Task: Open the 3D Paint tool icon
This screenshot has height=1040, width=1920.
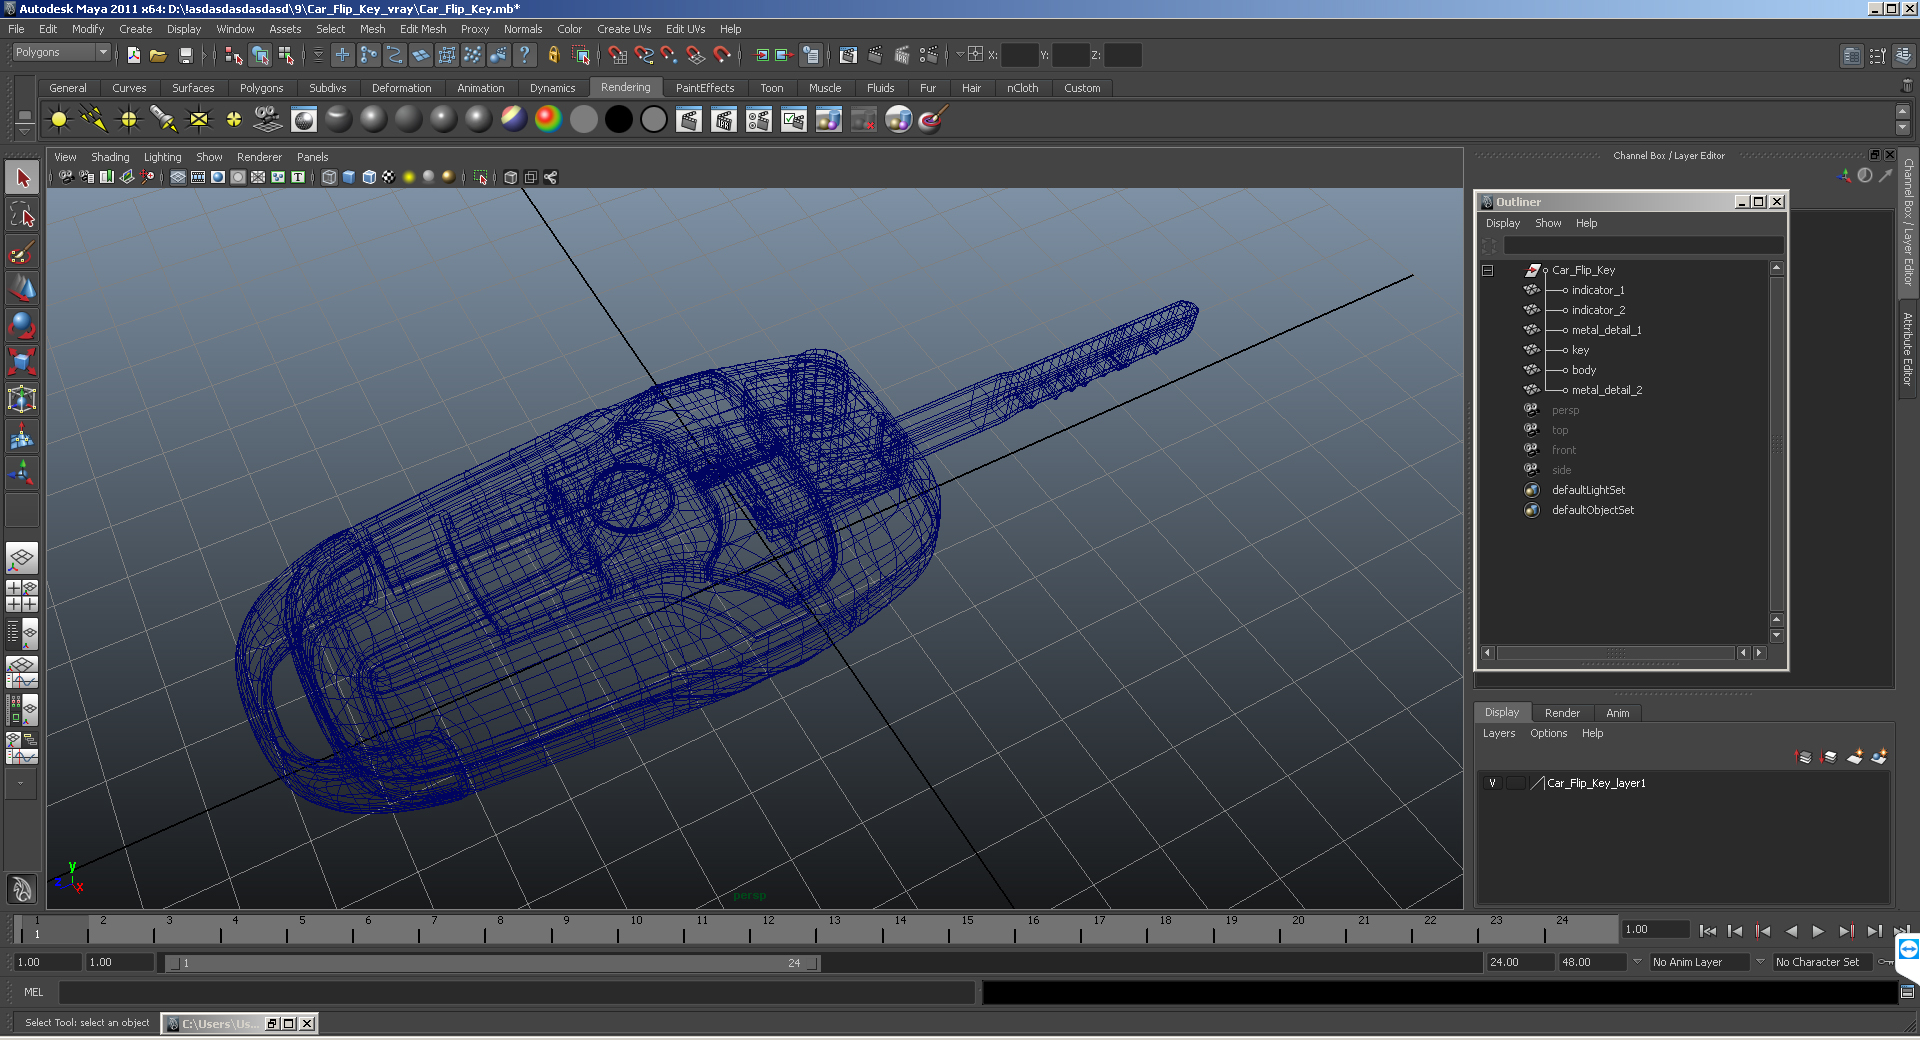Action: (932, 120)
